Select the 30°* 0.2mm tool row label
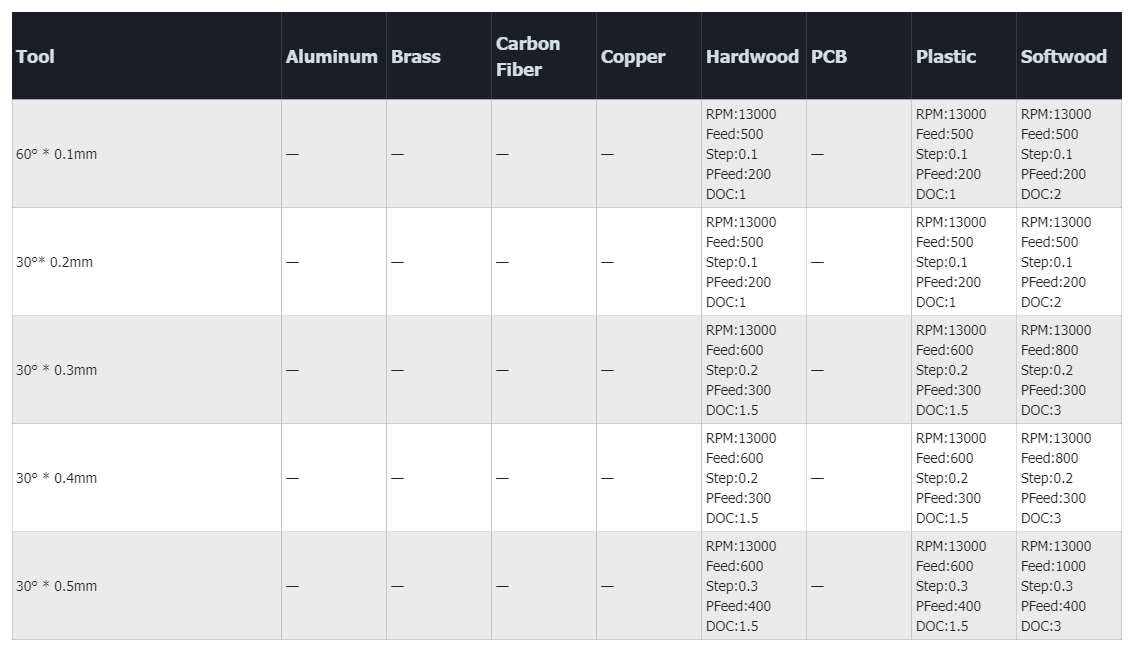The image size is (1134, 652). pos(55,263)
